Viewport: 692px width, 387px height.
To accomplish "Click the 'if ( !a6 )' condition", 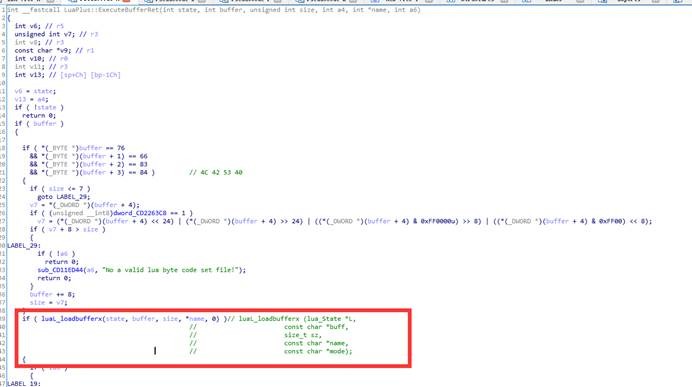I will [56, 254].
